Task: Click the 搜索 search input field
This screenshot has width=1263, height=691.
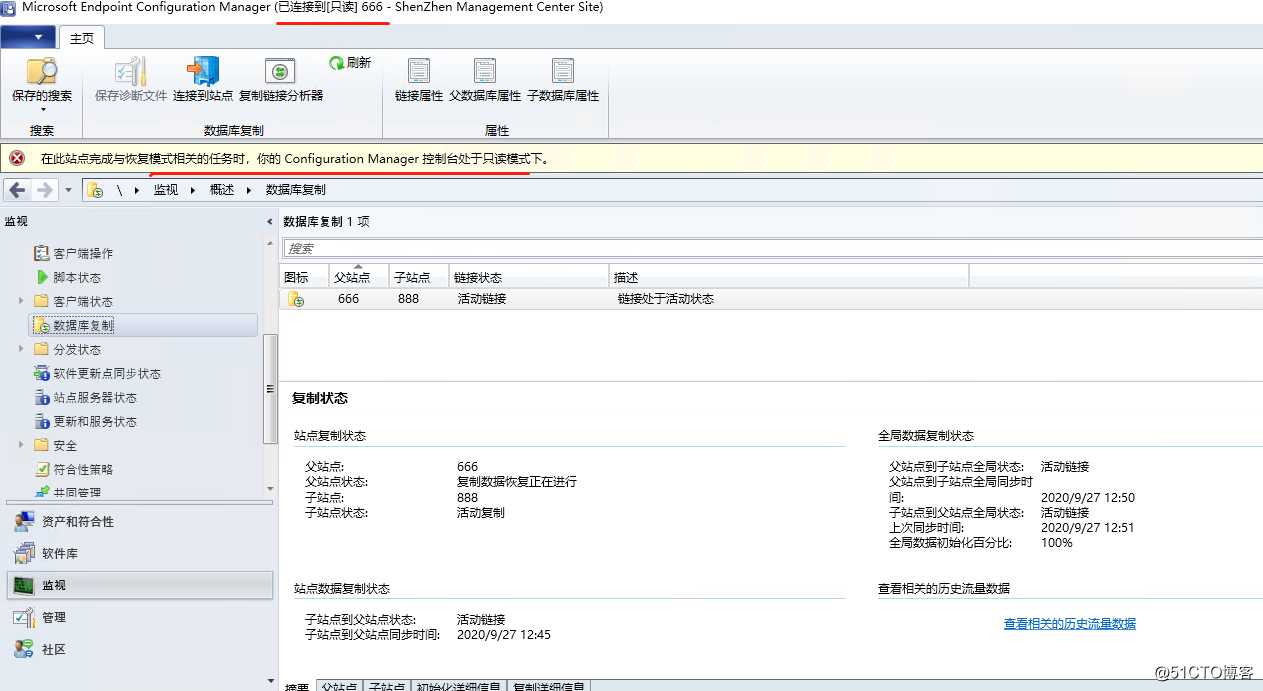Action: tap(772, 248)
